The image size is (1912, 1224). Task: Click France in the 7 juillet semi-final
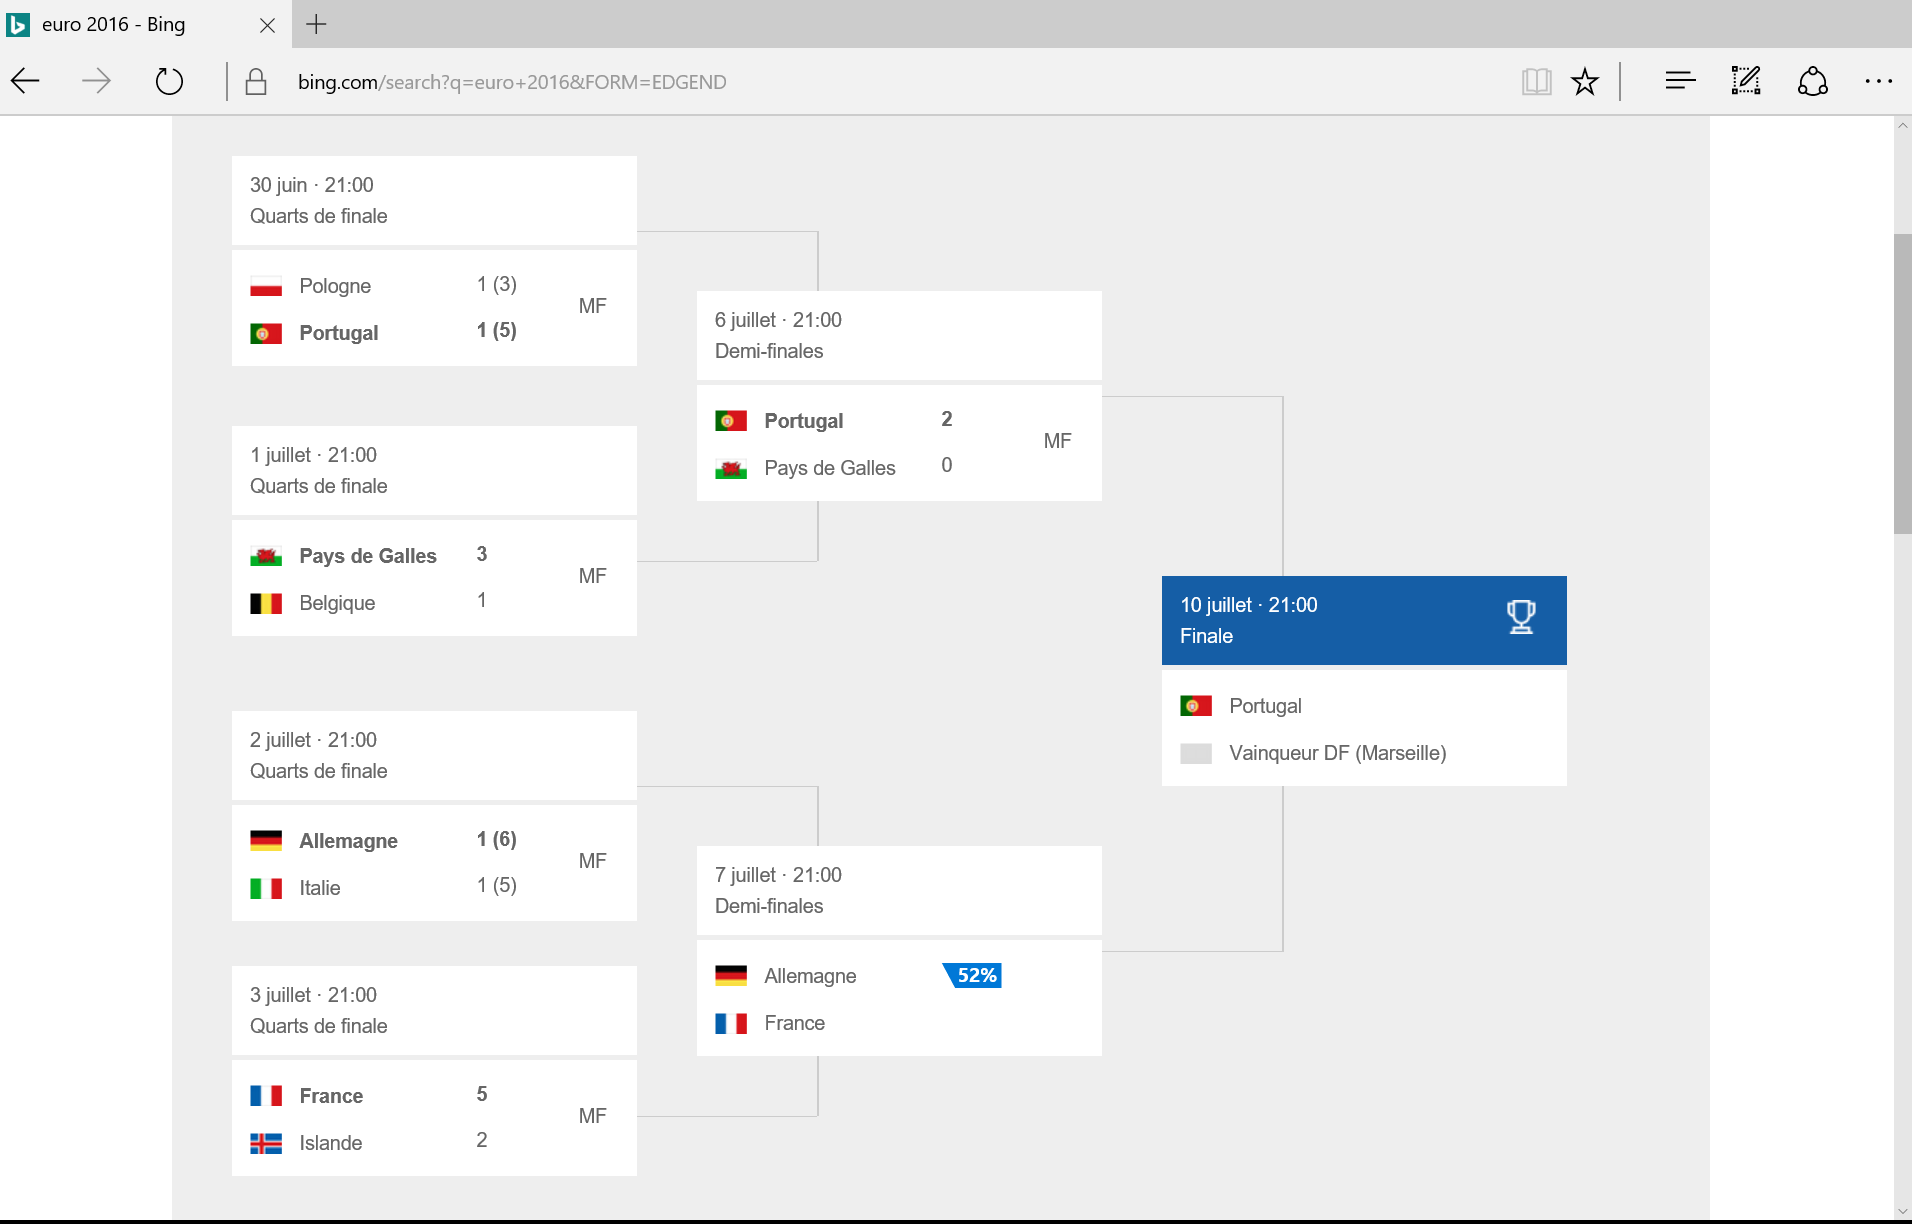click(794, 1023)
